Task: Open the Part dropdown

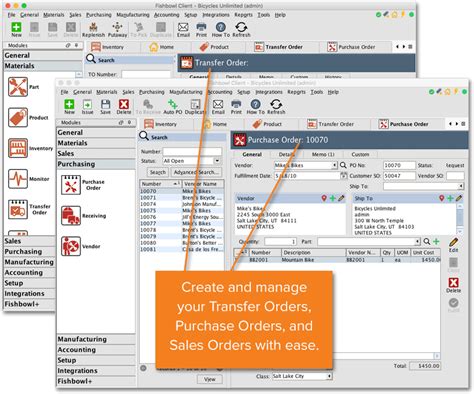Action: pyautogui.click(x=418, y=241)
